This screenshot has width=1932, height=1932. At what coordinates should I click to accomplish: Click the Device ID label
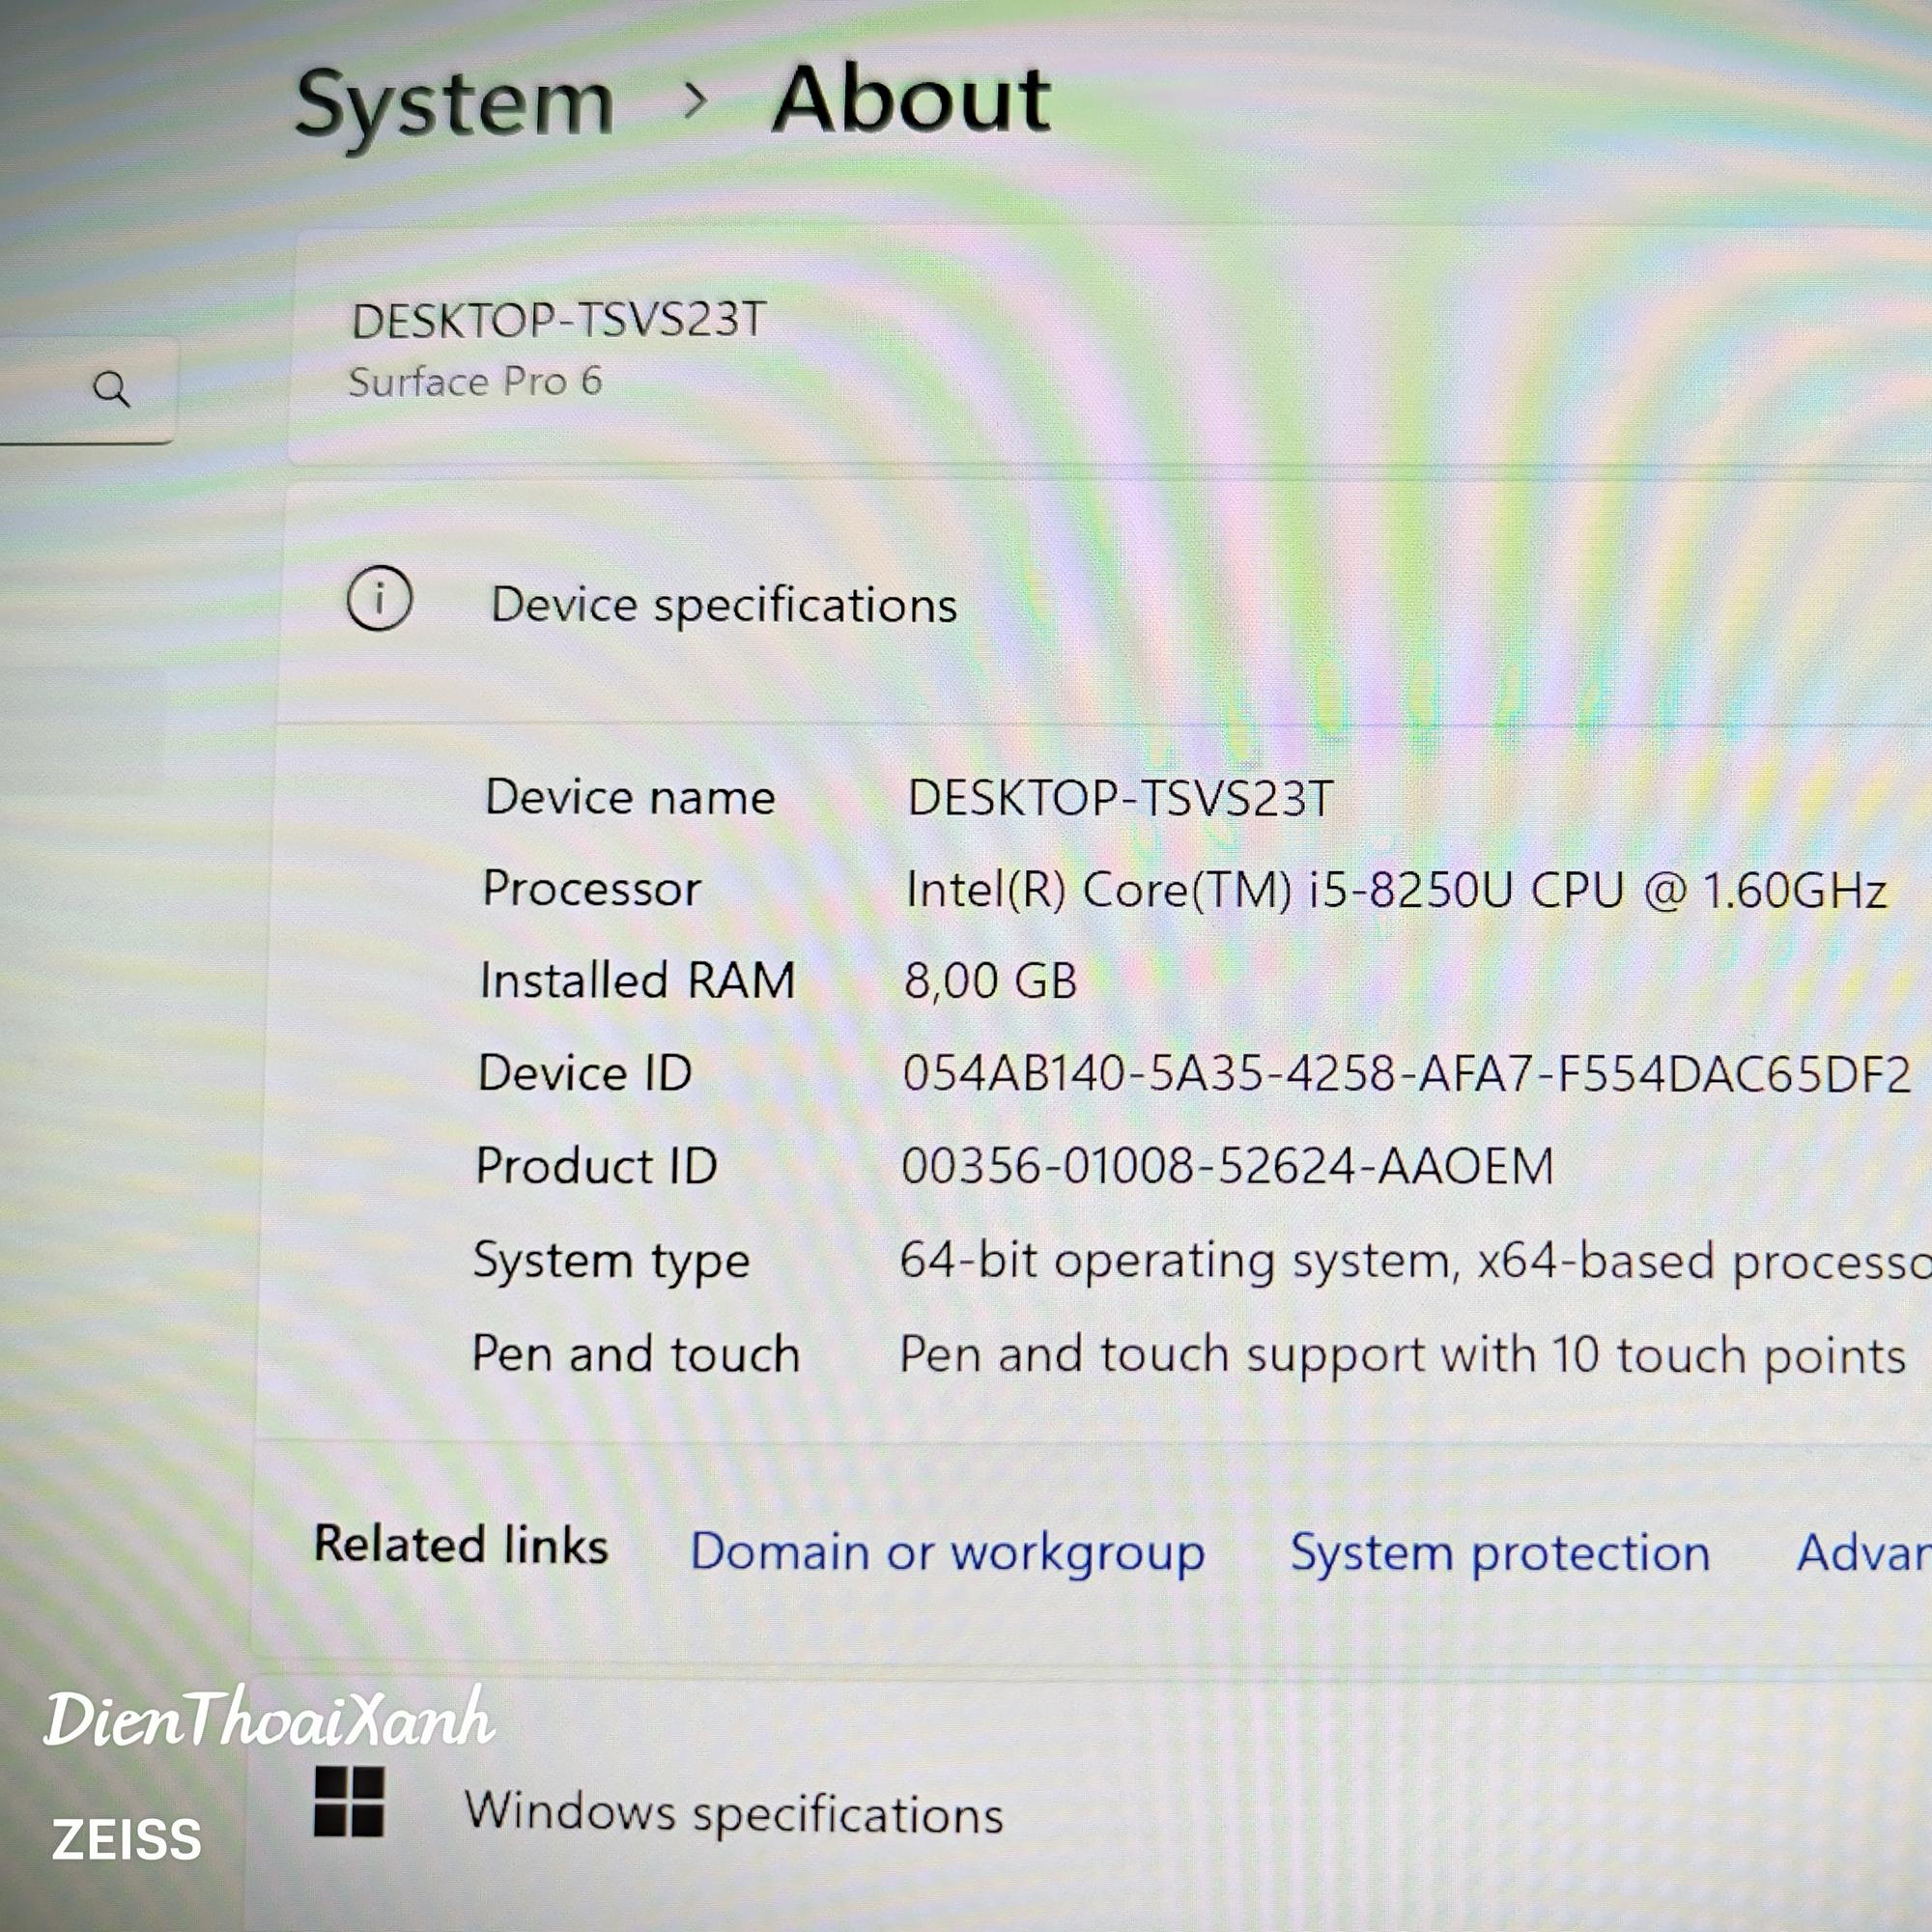tap(585, 1073)
